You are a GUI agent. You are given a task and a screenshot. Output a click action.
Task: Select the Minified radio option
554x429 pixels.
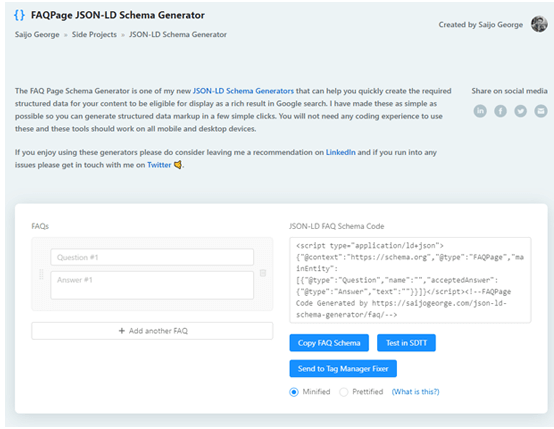click(x=294, y=392)
